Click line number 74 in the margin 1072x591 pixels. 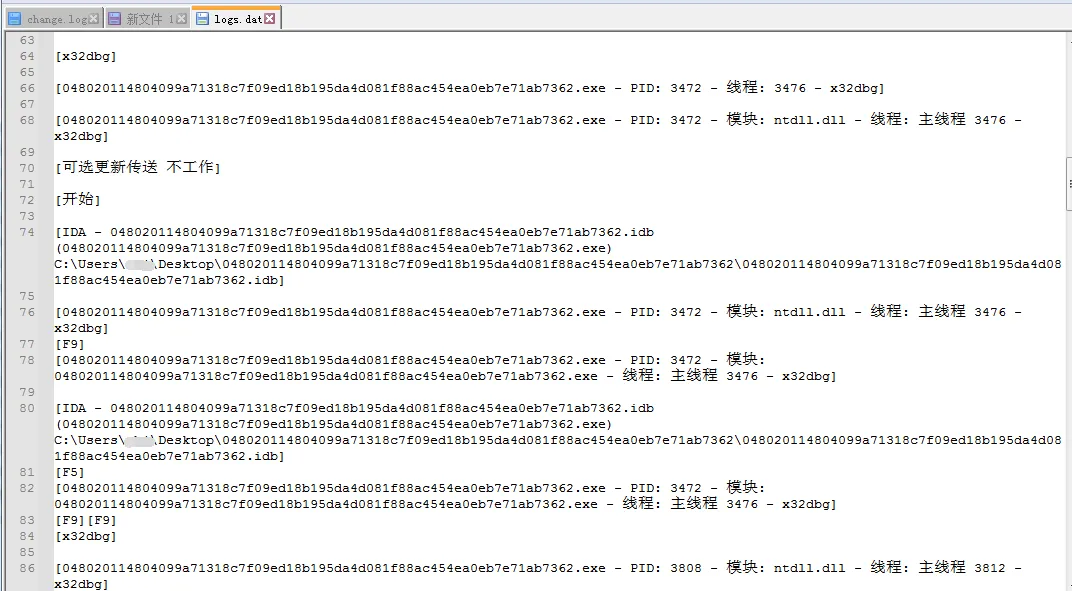27,232
